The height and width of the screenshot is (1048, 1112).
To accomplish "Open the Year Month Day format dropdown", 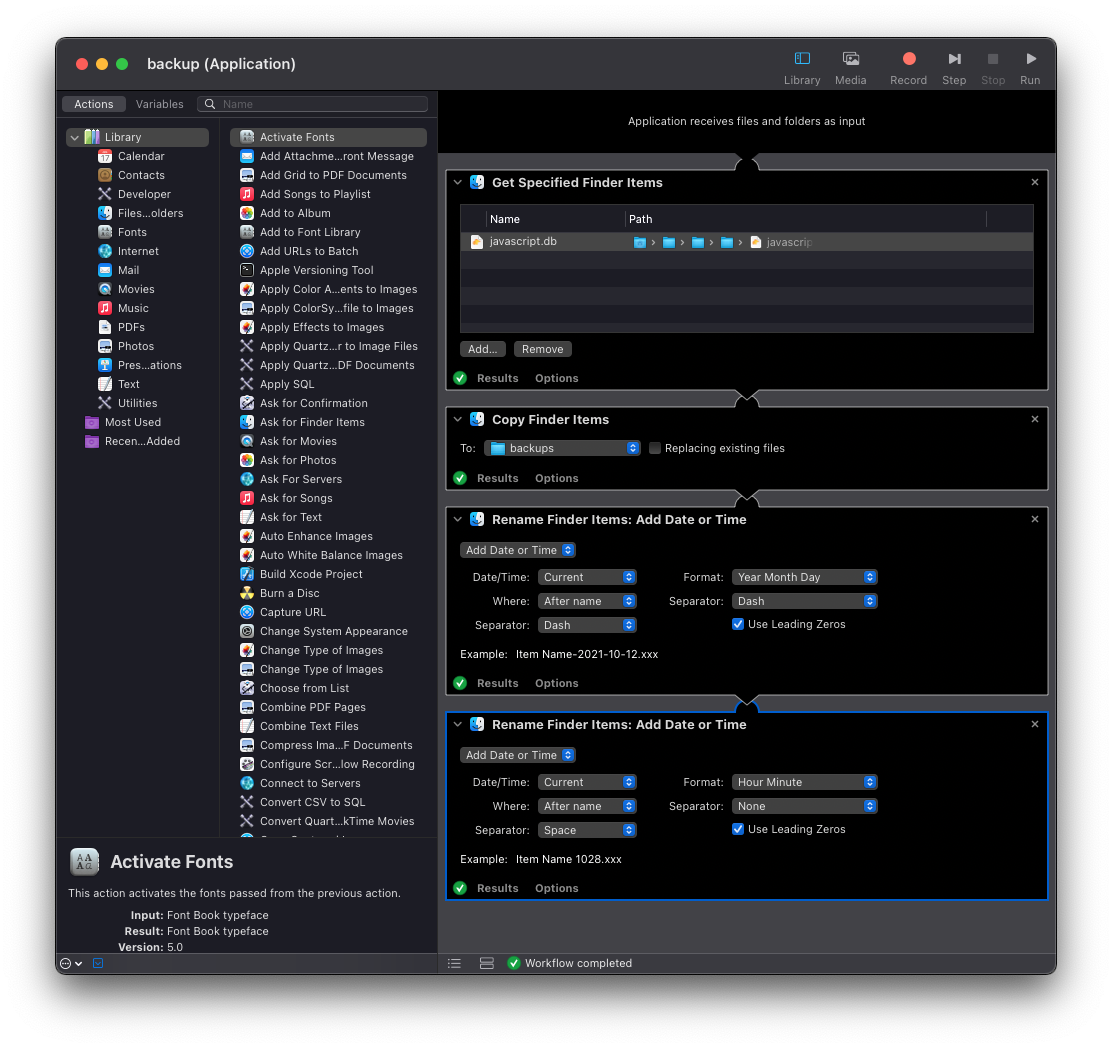I will 805,577.
